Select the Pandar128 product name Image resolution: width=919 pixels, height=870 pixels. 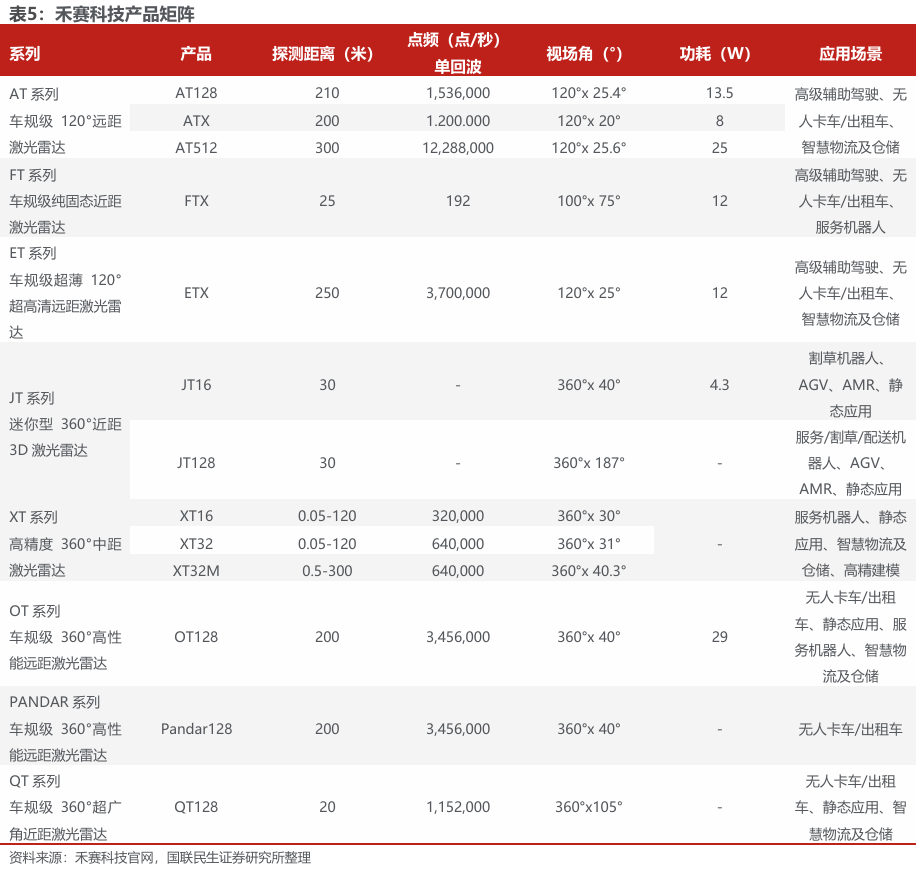click(196, 728)
